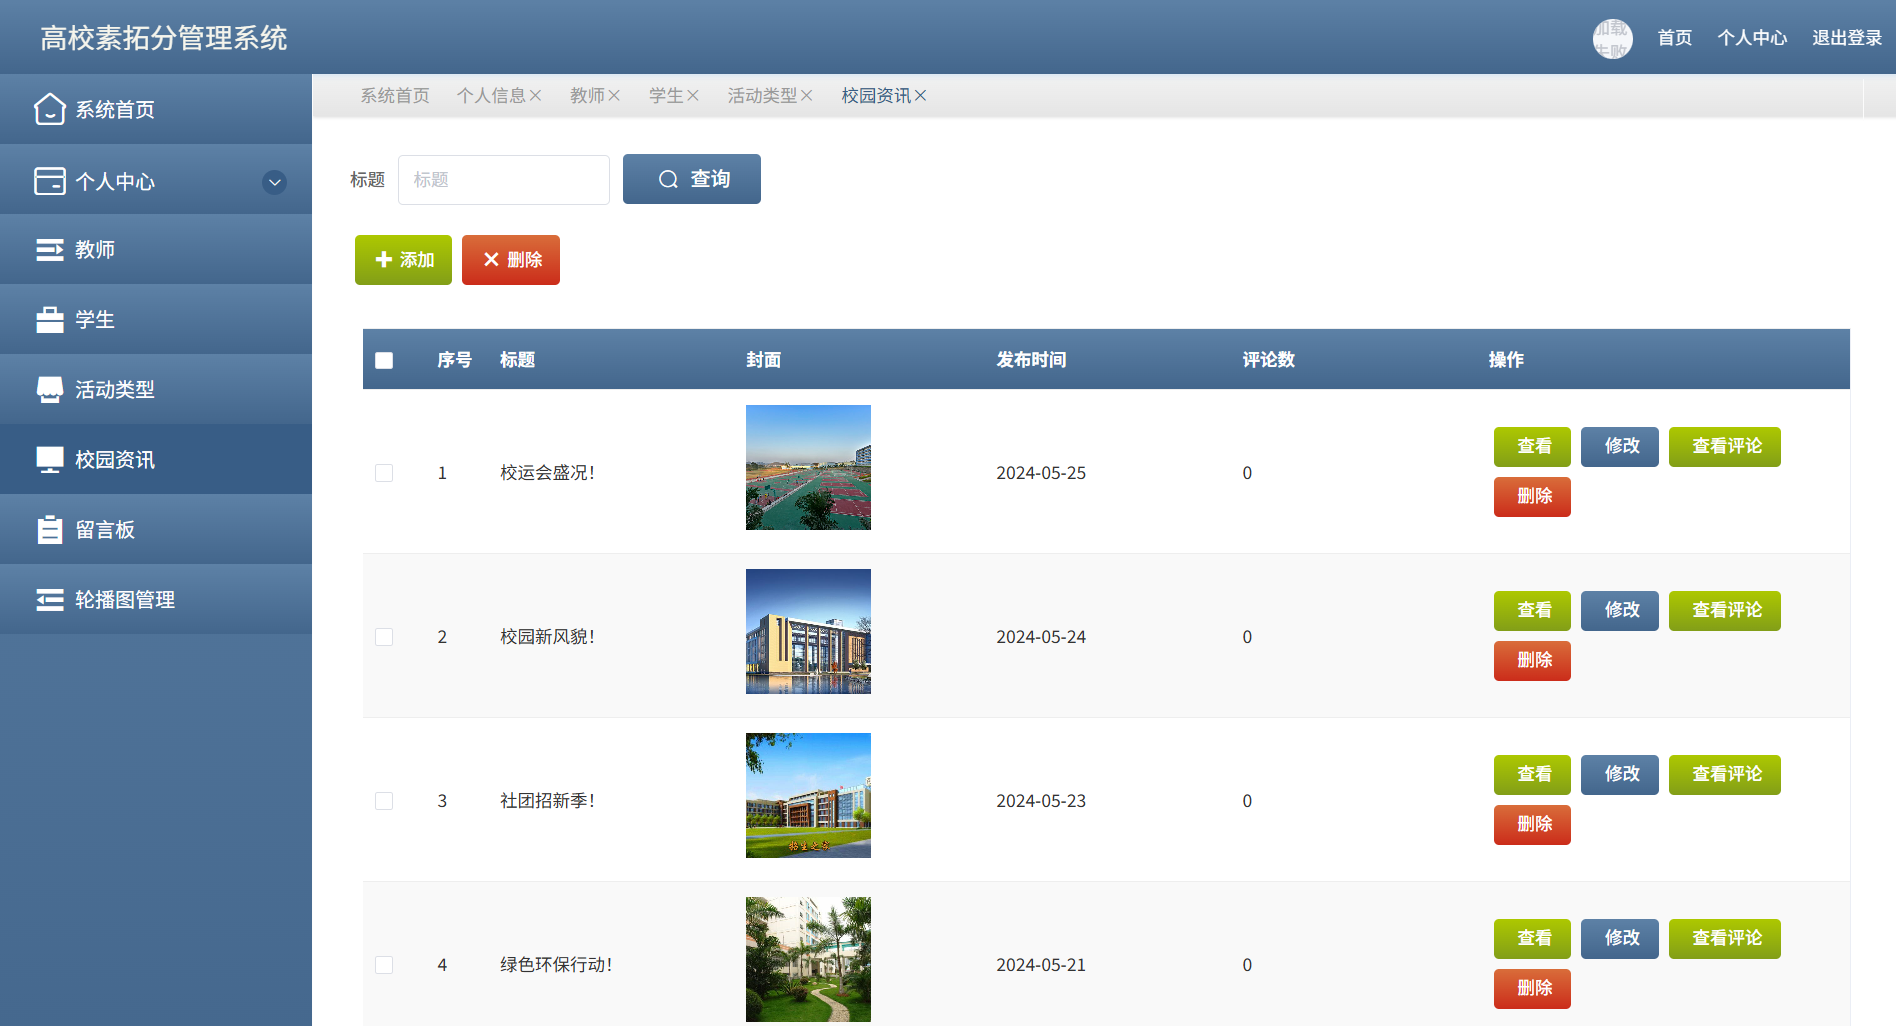Click the icon beside 轮播图管理
This screenshot has width=1896, height=1026.
[50, 599]
